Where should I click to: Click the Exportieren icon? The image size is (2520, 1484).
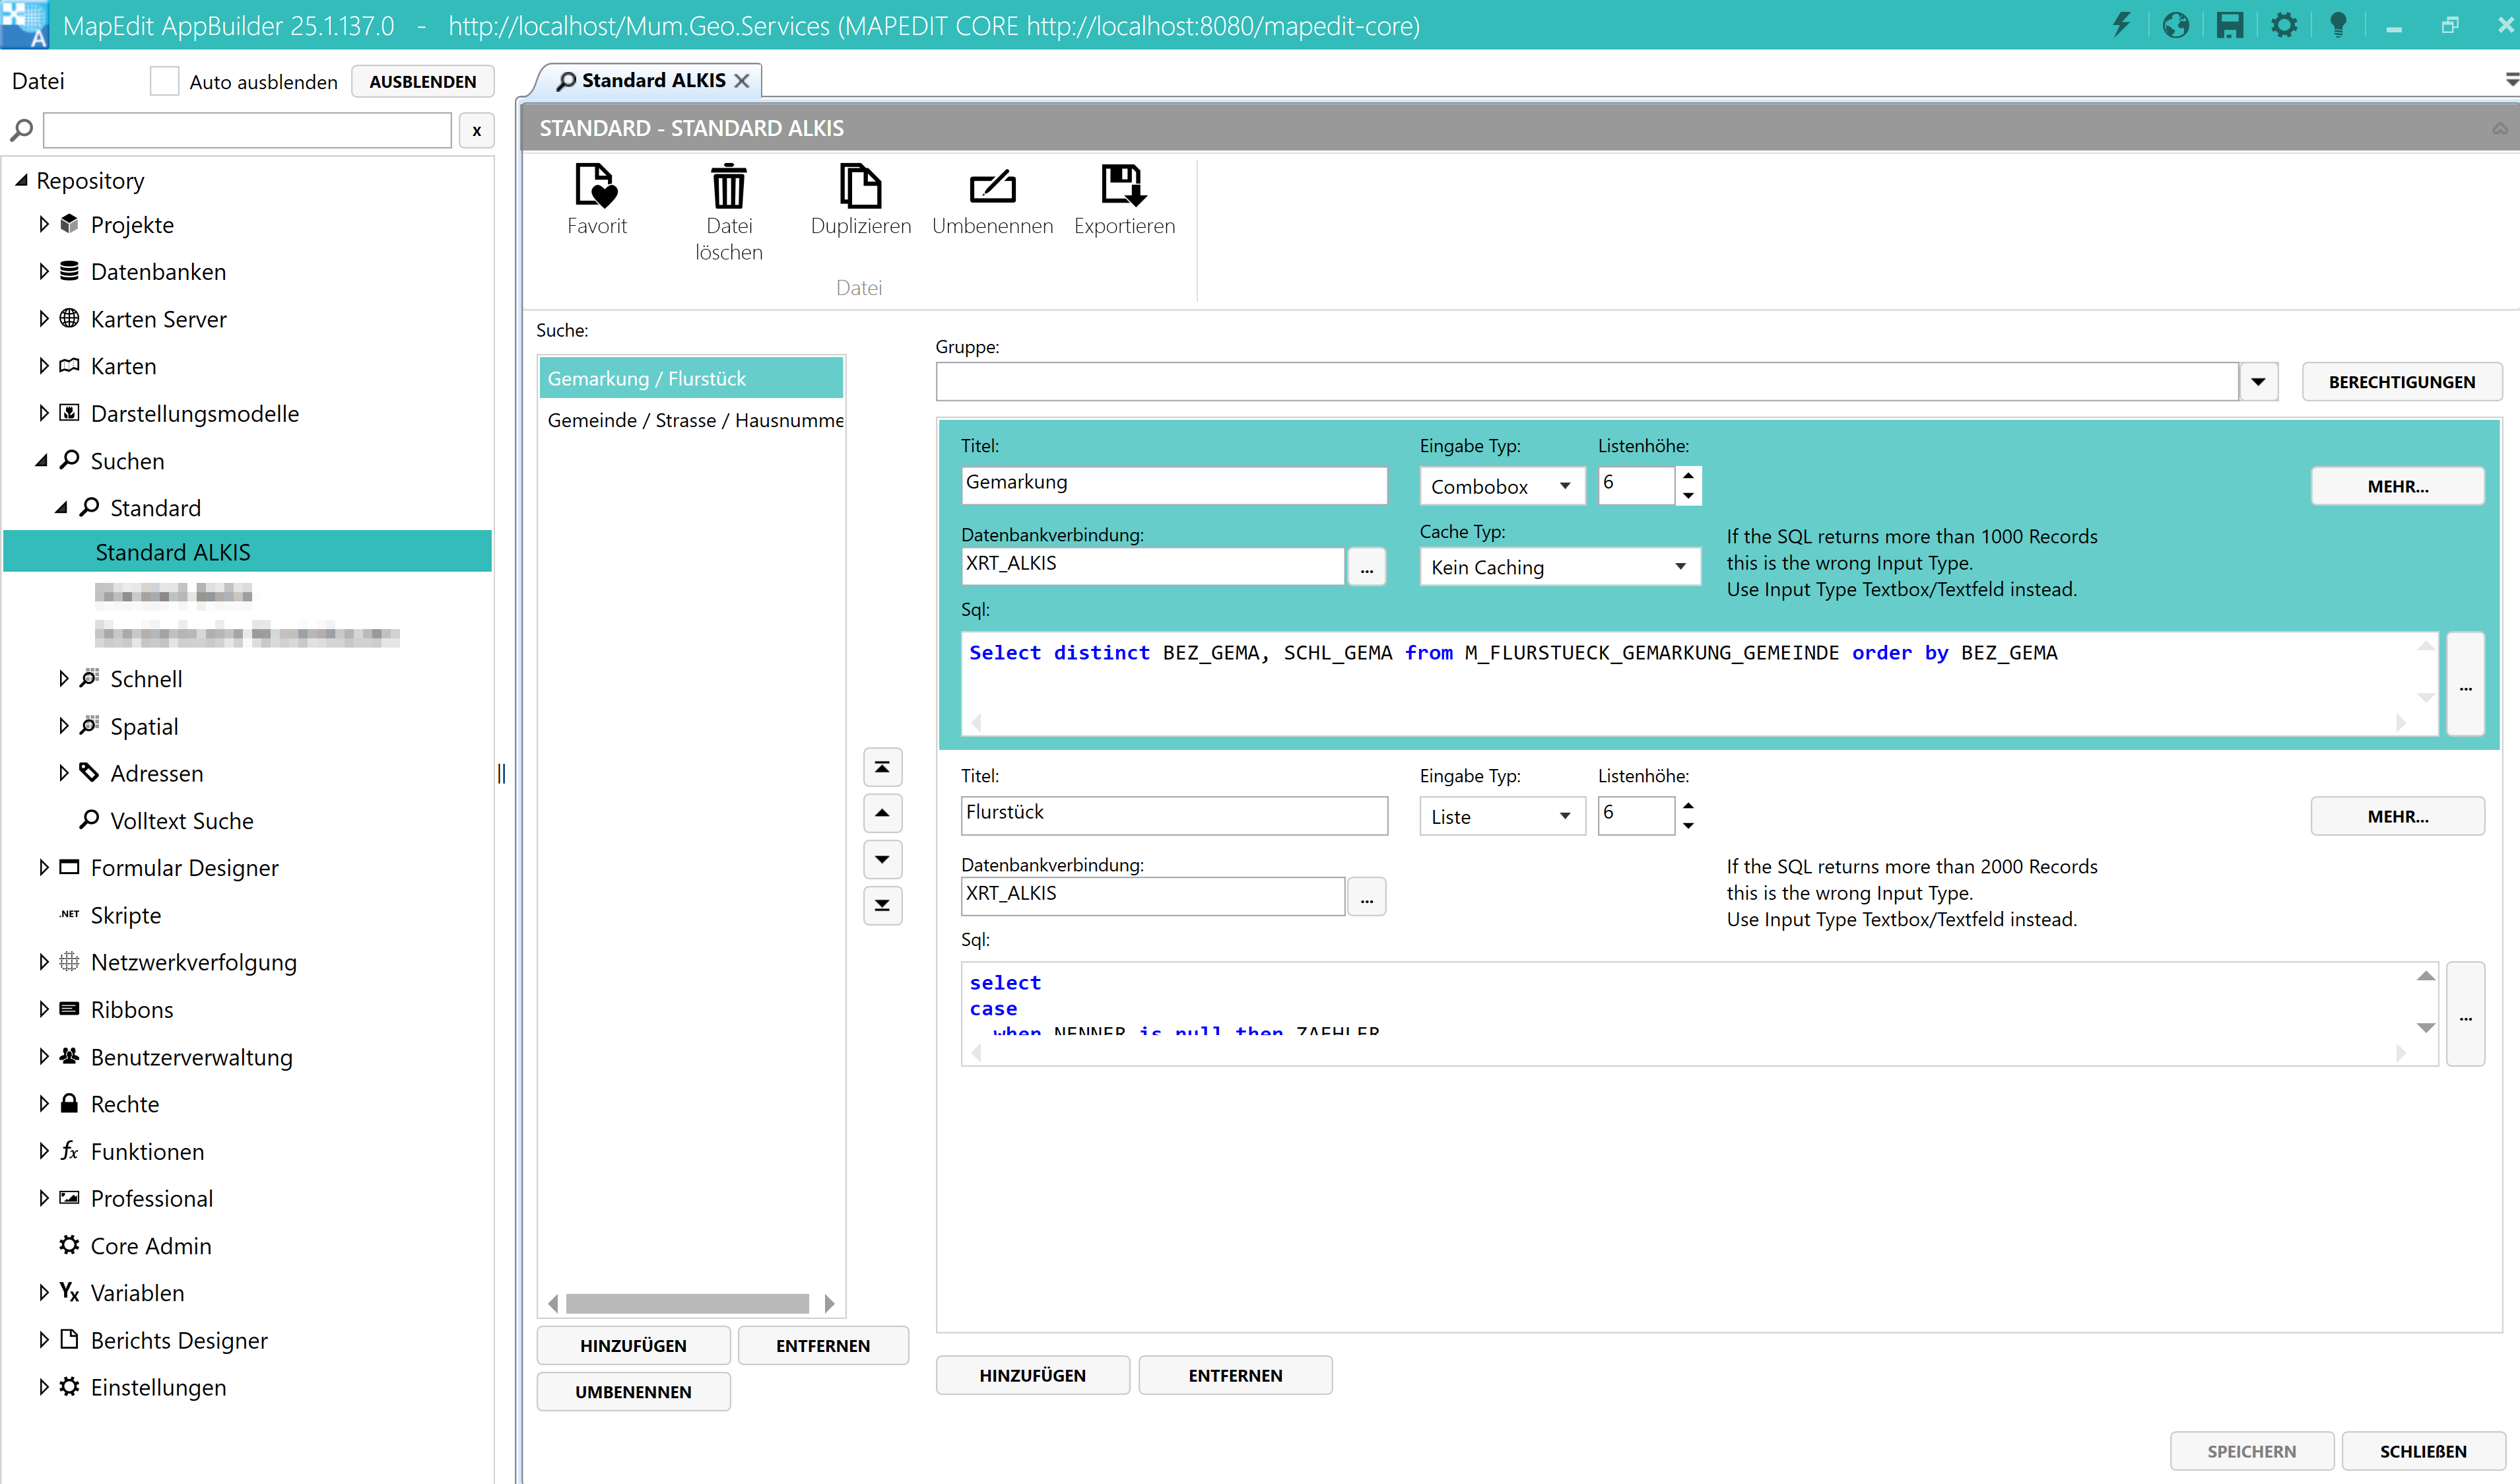[1123, 186]
